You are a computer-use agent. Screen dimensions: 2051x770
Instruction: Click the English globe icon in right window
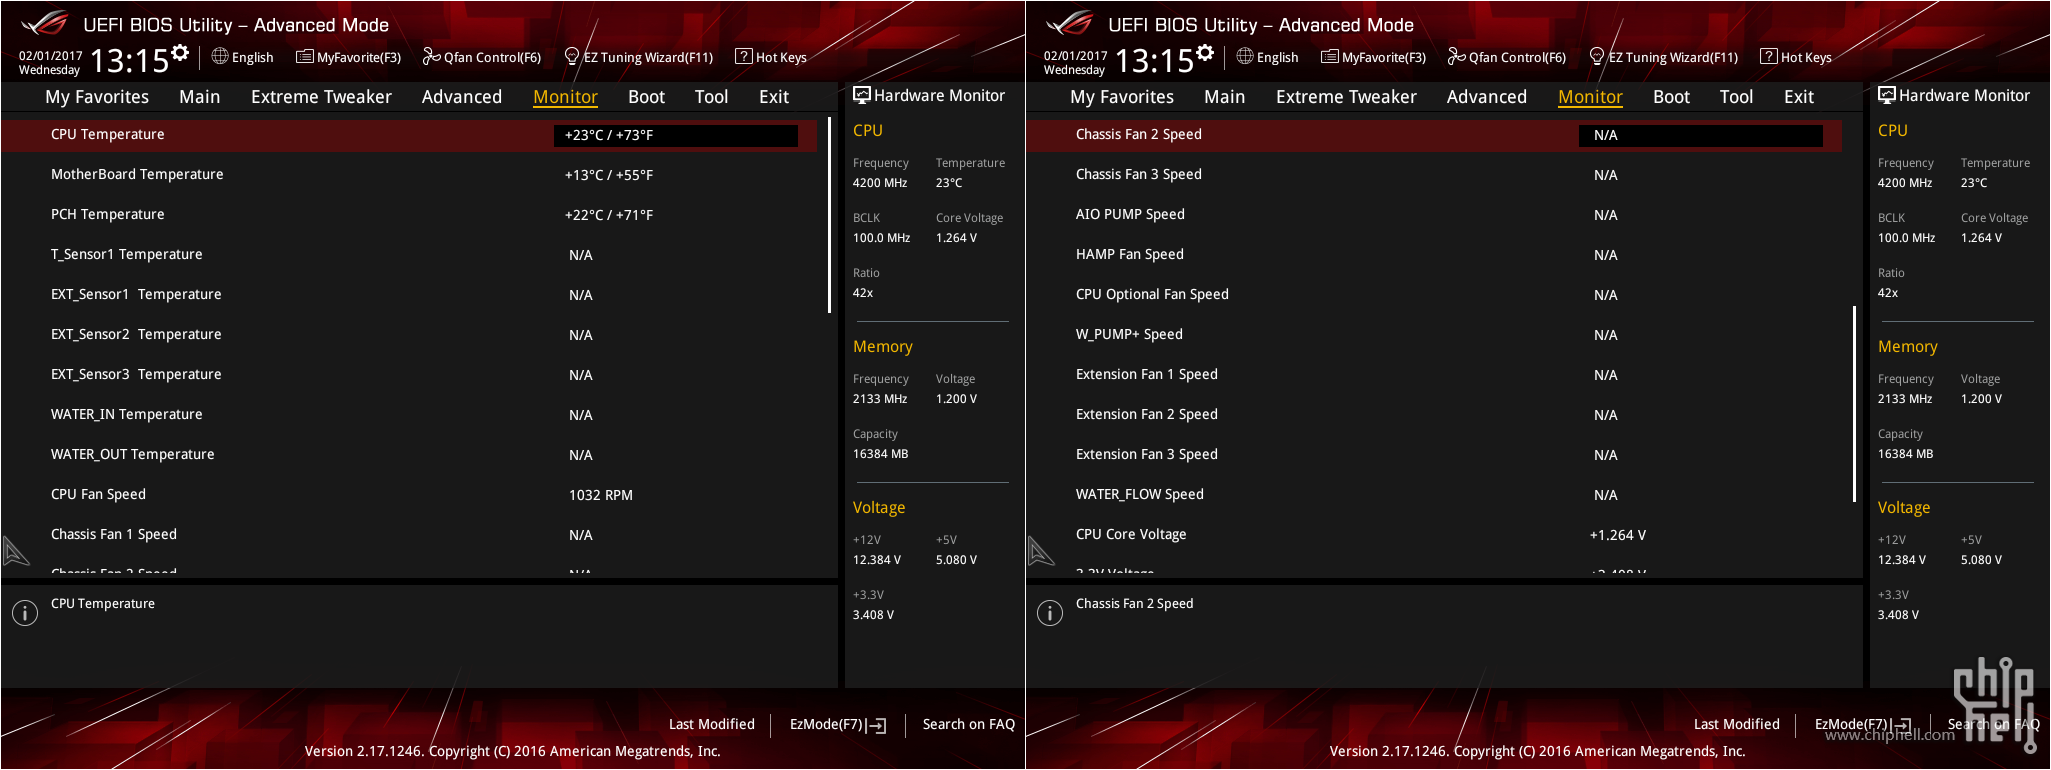(x=1245, y=56)
